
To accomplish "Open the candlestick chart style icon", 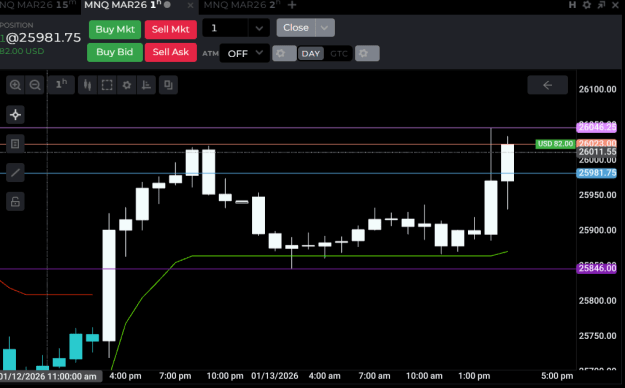I will (87, 85).
